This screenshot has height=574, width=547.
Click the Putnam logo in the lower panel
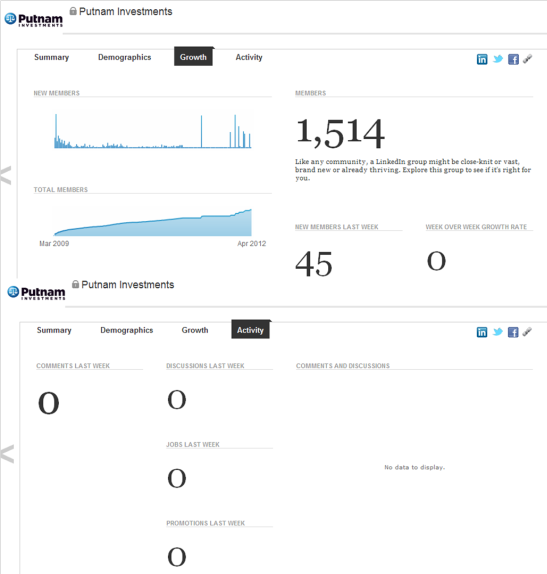click(36, 293)
